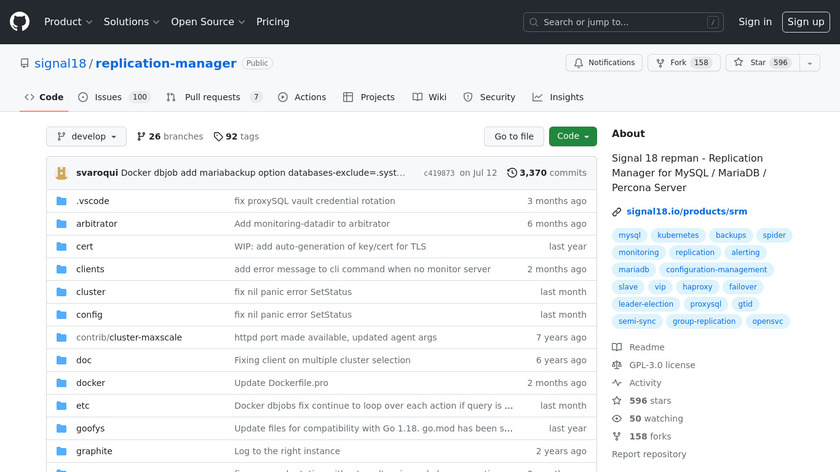
Task: Open the Projects tab
Action: pyautogui.click(x=369, y=97)
